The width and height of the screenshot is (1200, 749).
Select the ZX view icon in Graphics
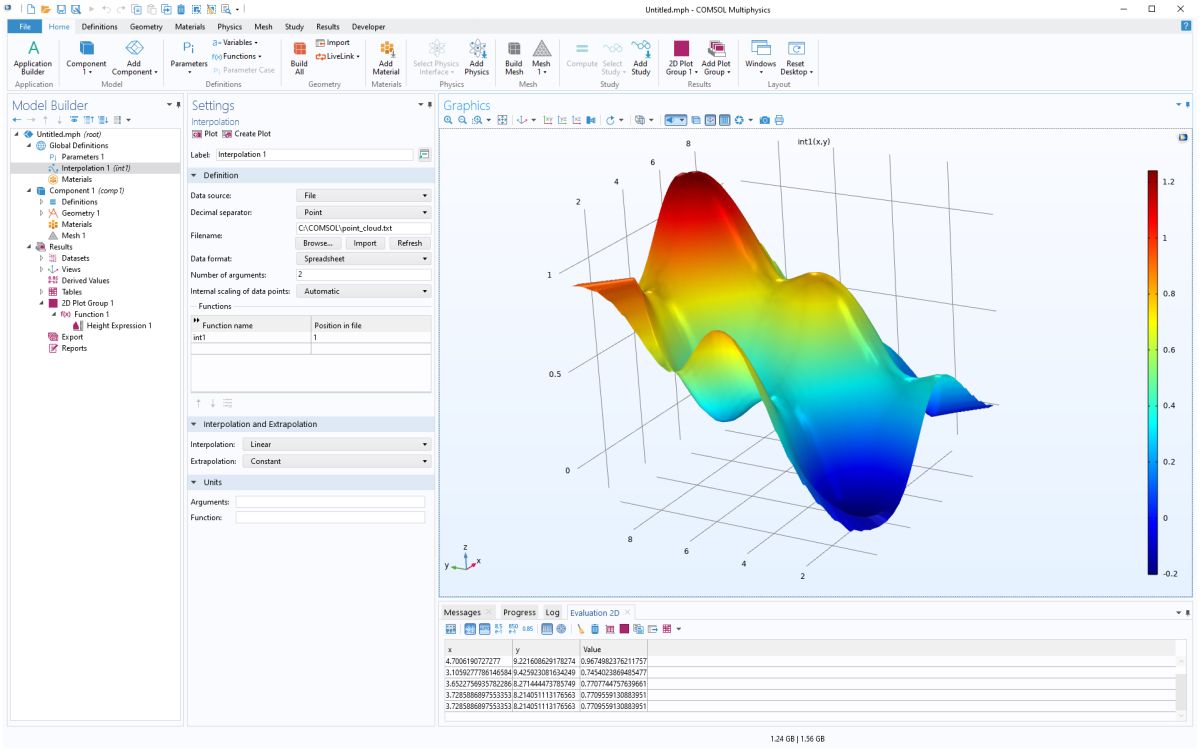click(577, 120)
